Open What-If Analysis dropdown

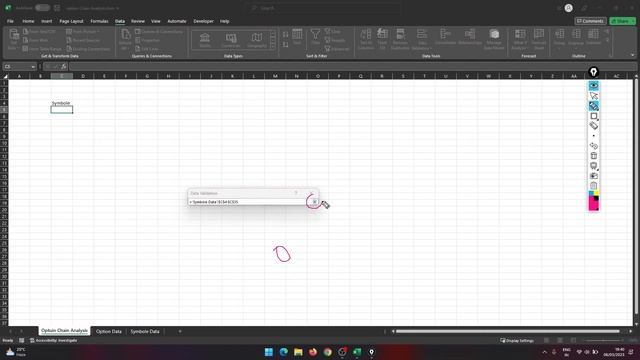(x=520, y=40)
